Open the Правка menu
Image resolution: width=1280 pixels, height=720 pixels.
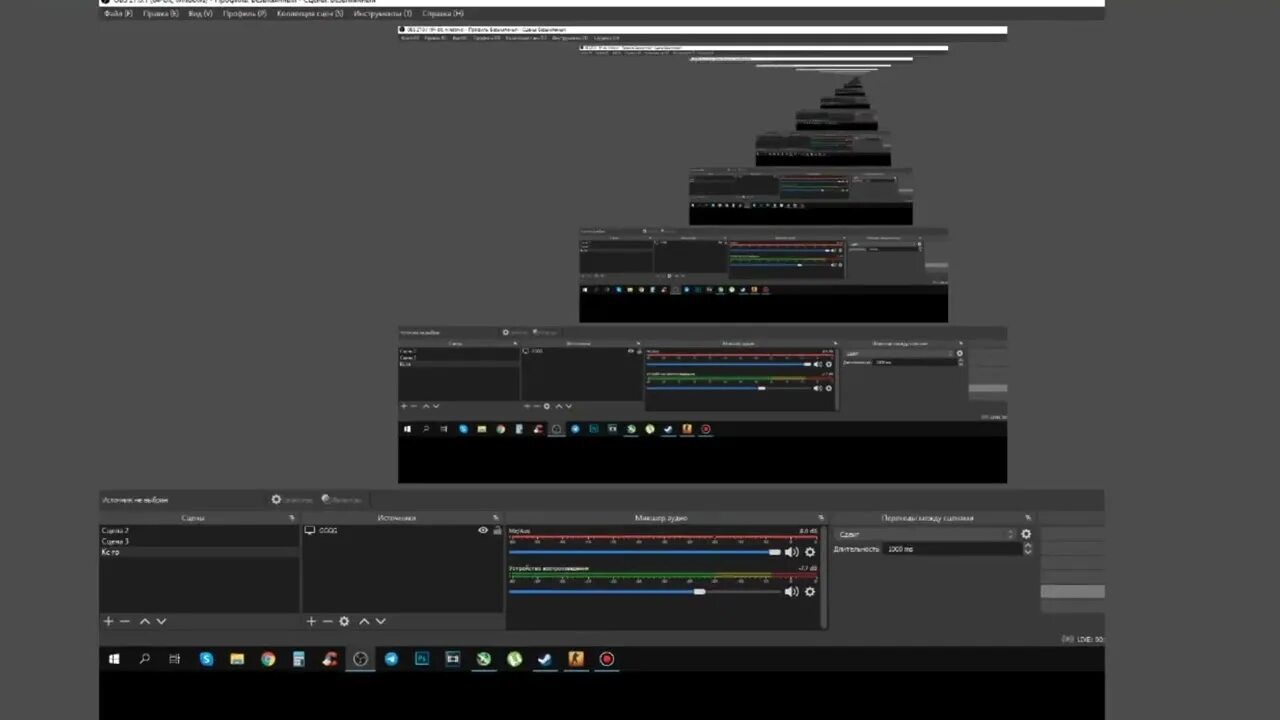160,14
